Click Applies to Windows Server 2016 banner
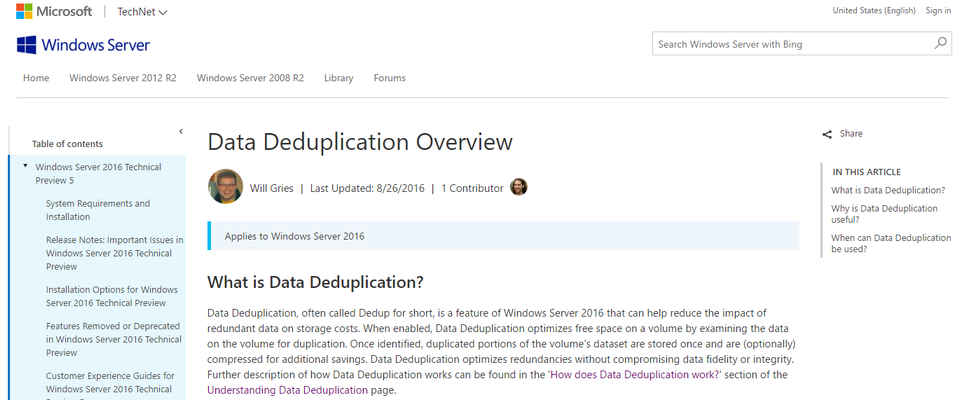 click(x=503, y=236)
